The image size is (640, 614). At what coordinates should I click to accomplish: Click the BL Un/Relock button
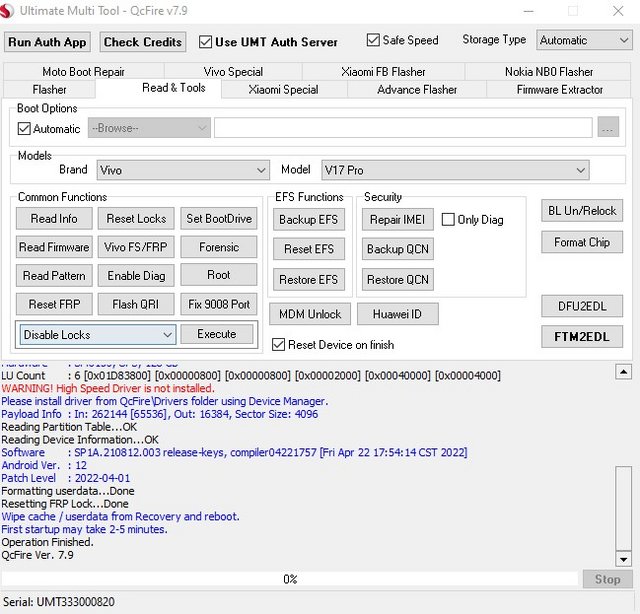coord(582,211)
